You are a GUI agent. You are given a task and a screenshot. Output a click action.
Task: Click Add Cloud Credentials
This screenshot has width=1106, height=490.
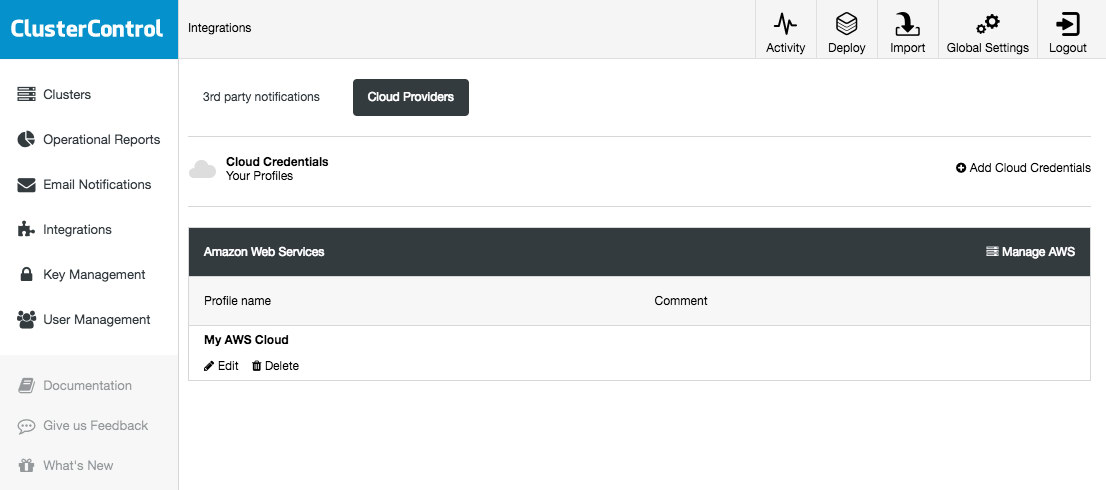click(1023, 168)
